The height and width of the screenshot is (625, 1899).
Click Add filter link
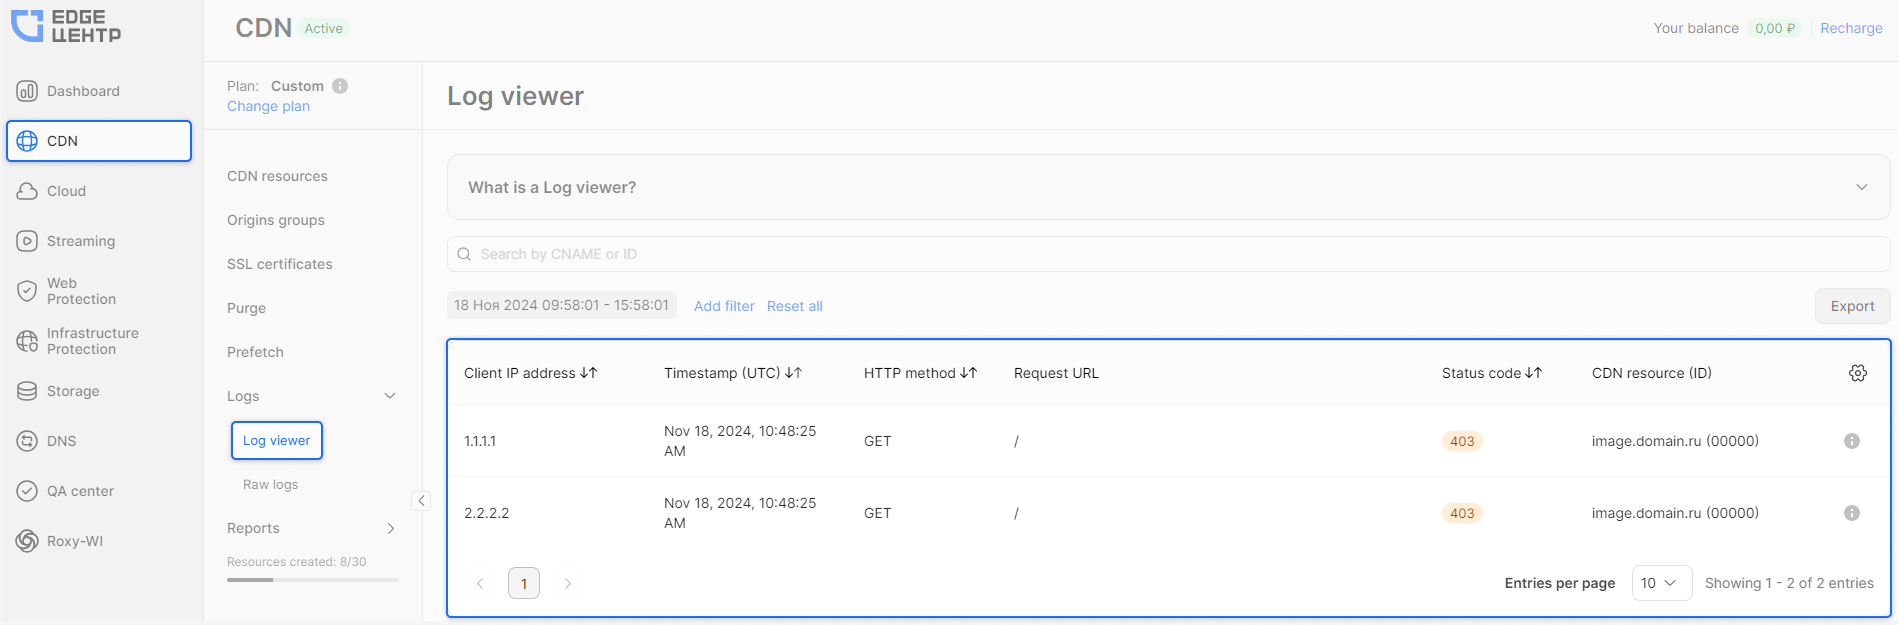[x=724, y=306]
